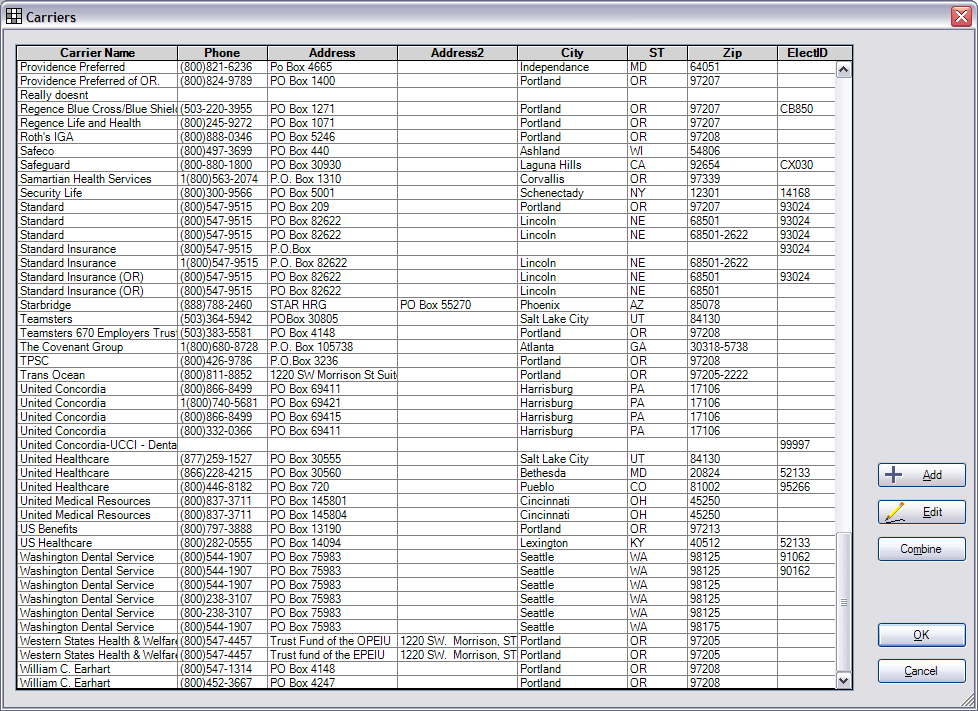Edit the selected carrier
978x711 pixels.
[x=921, y=512]
